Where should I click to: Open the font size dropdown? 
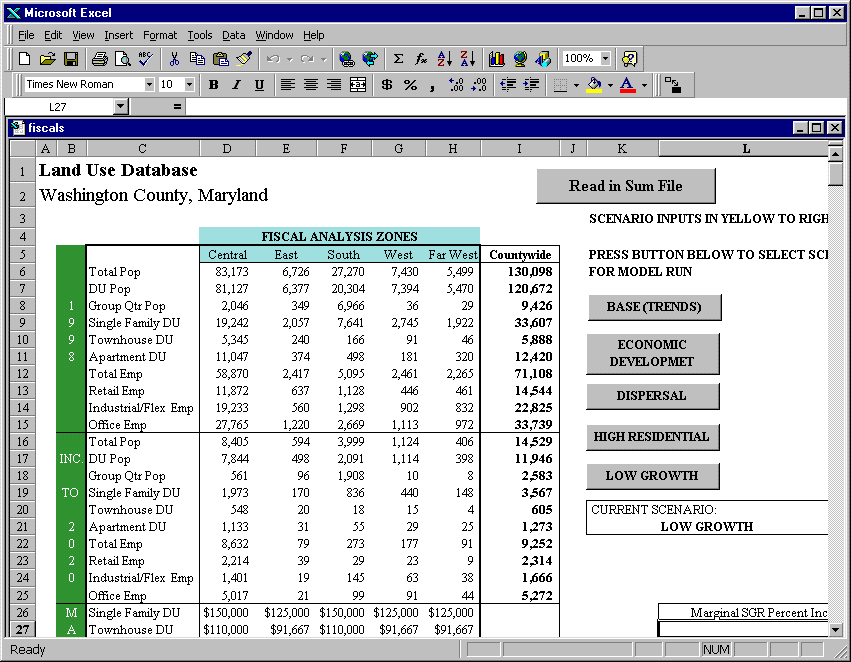189,85
